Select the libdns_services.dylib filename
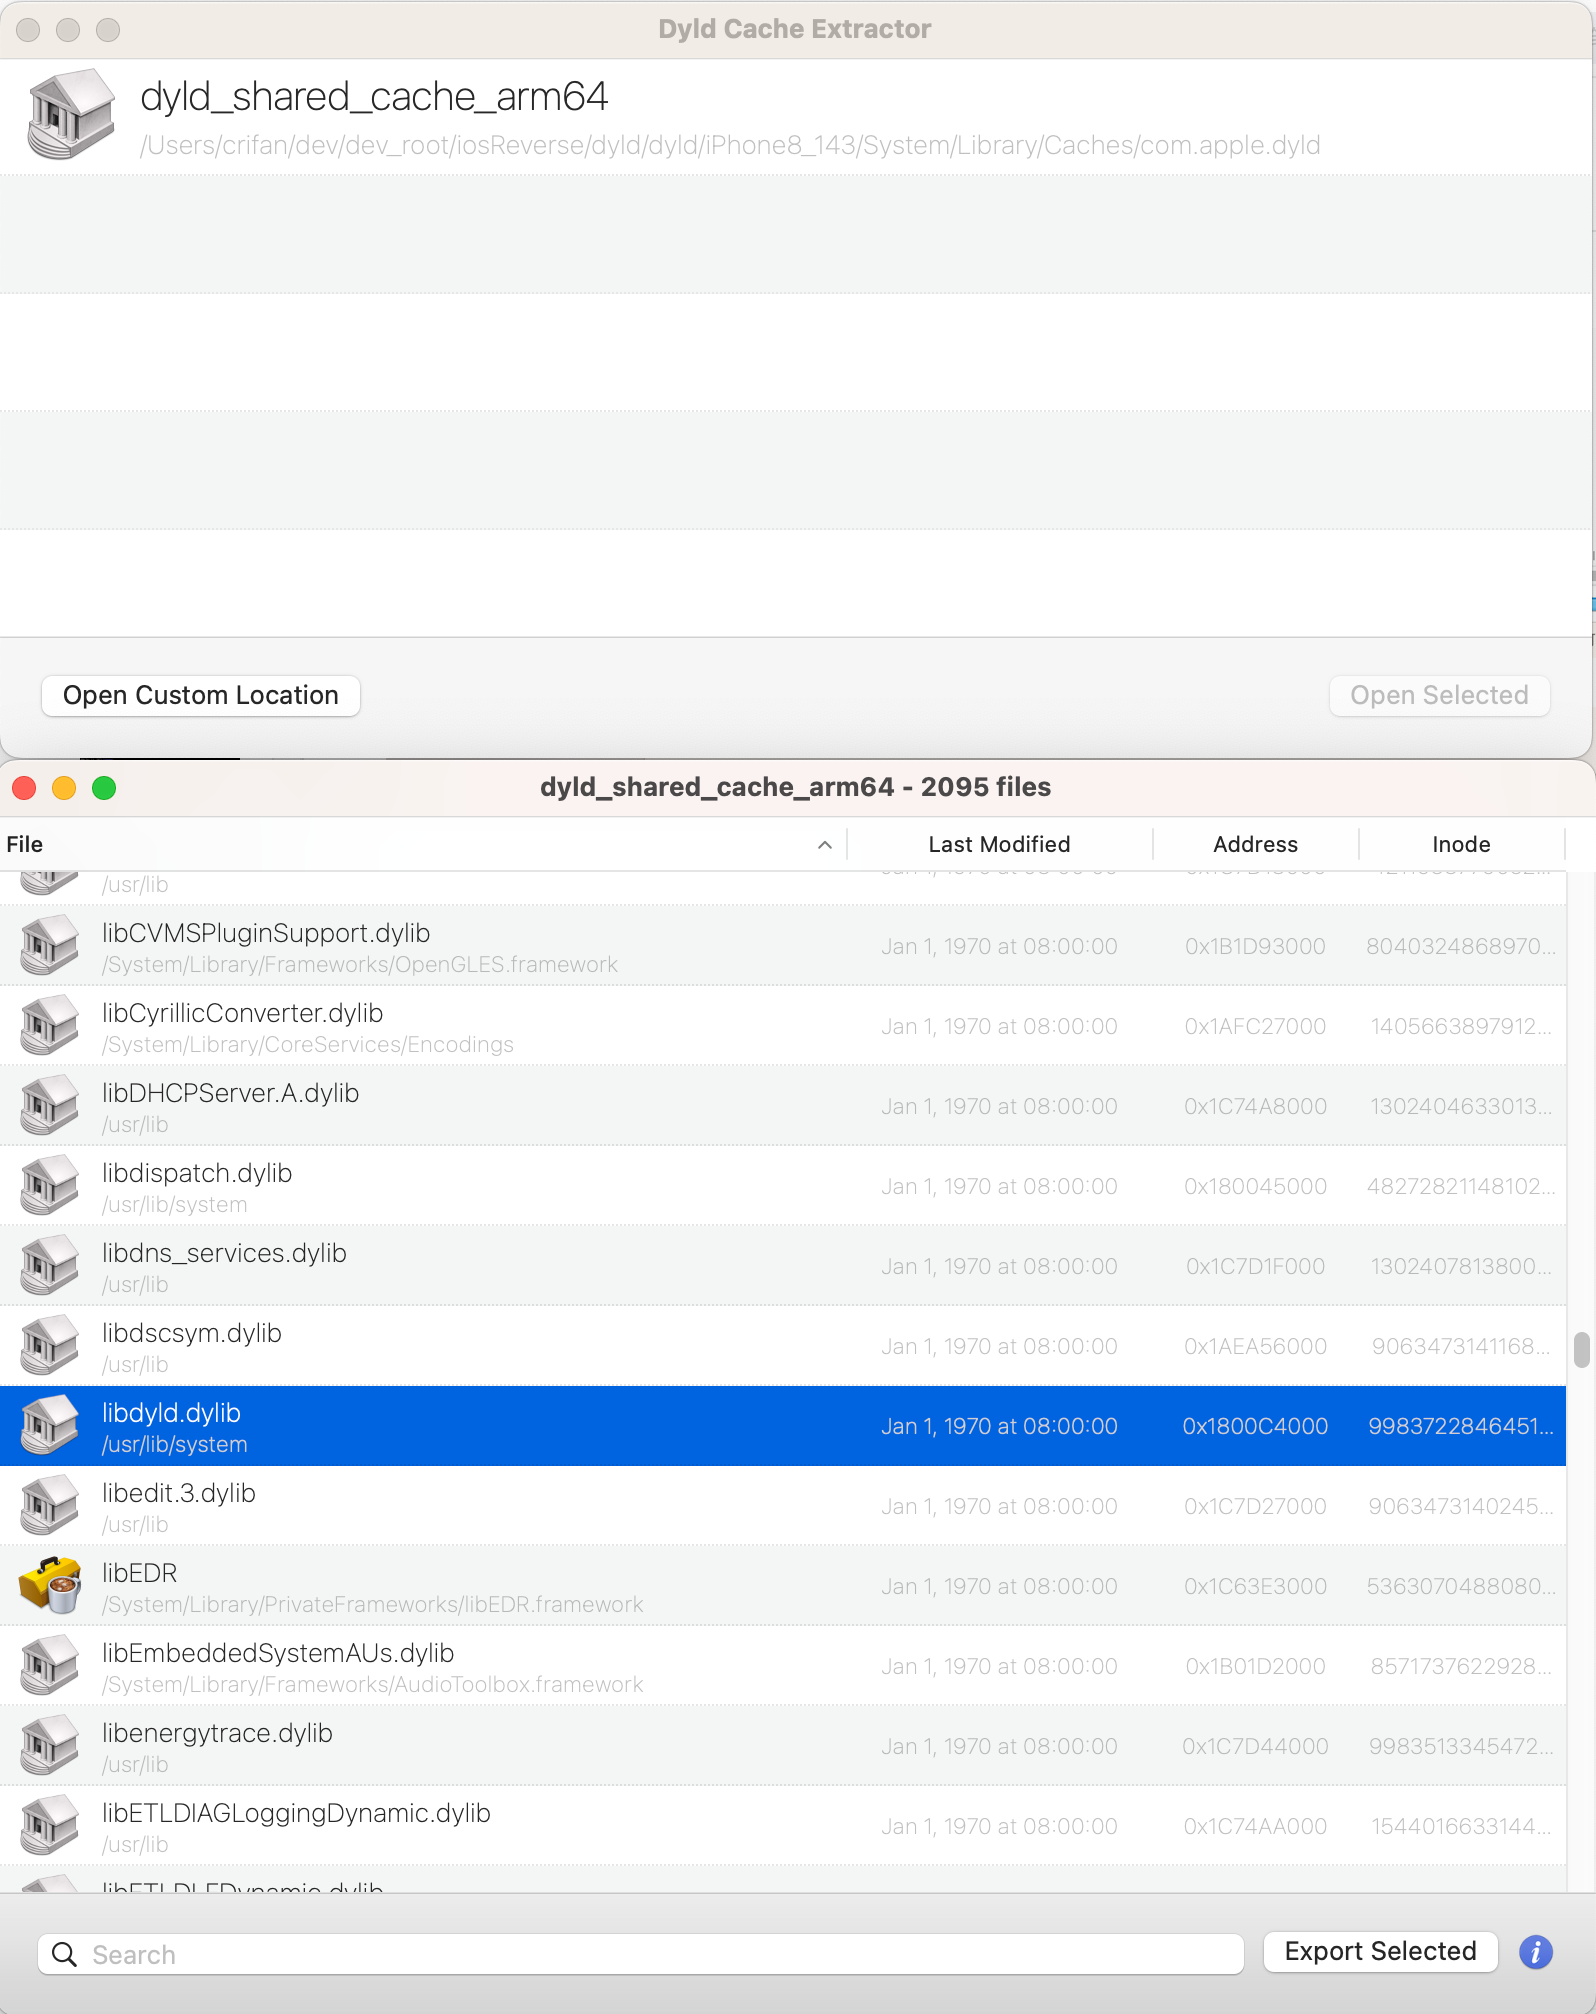 click(x=224, y=1253)
